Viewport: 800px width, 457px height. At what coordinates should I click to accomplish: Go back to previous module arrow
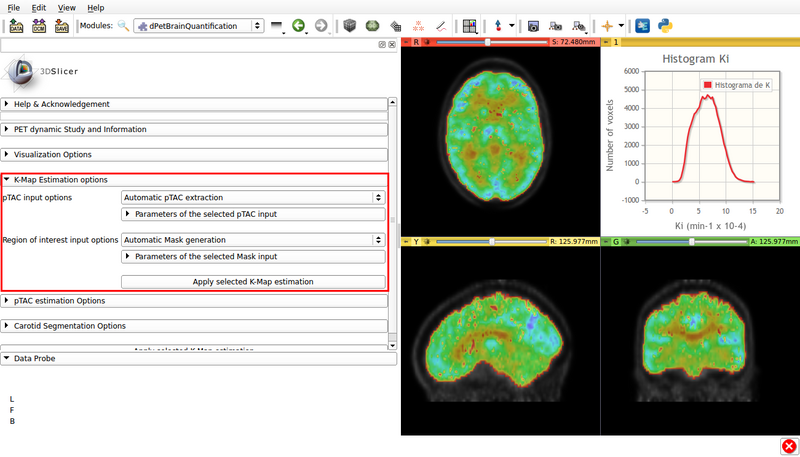298,26
